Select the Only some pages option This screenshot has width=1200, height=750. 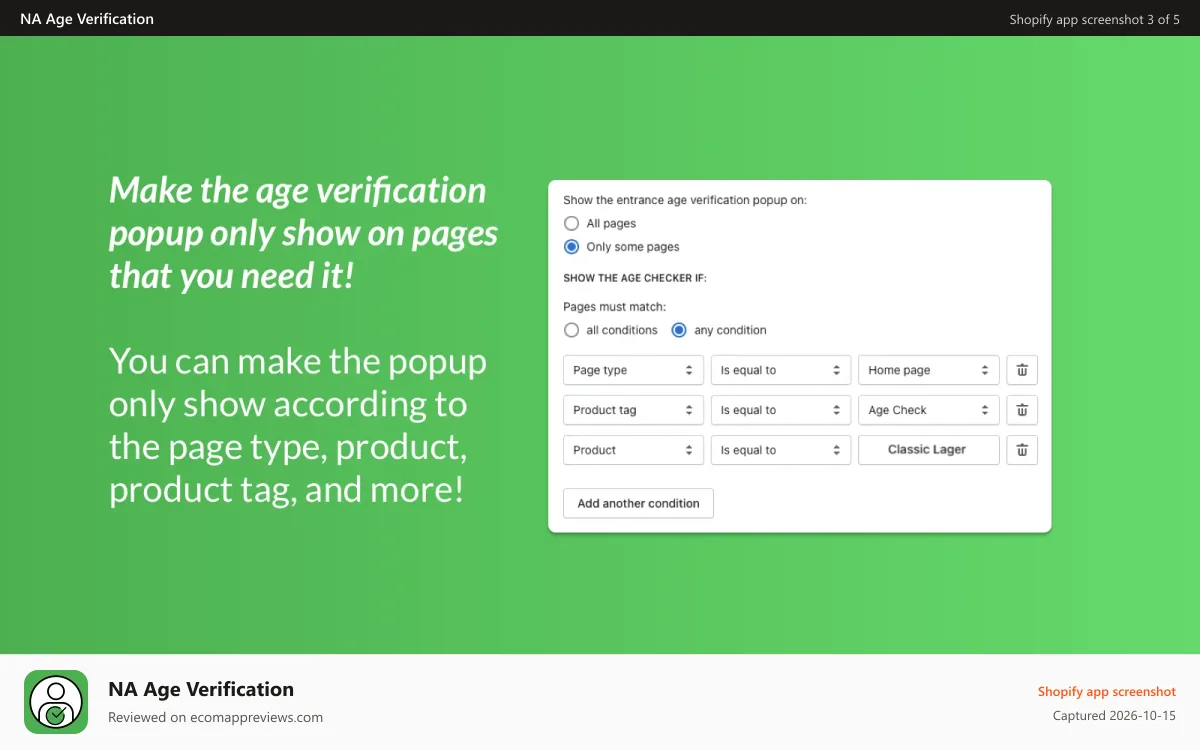click(572, 246)
